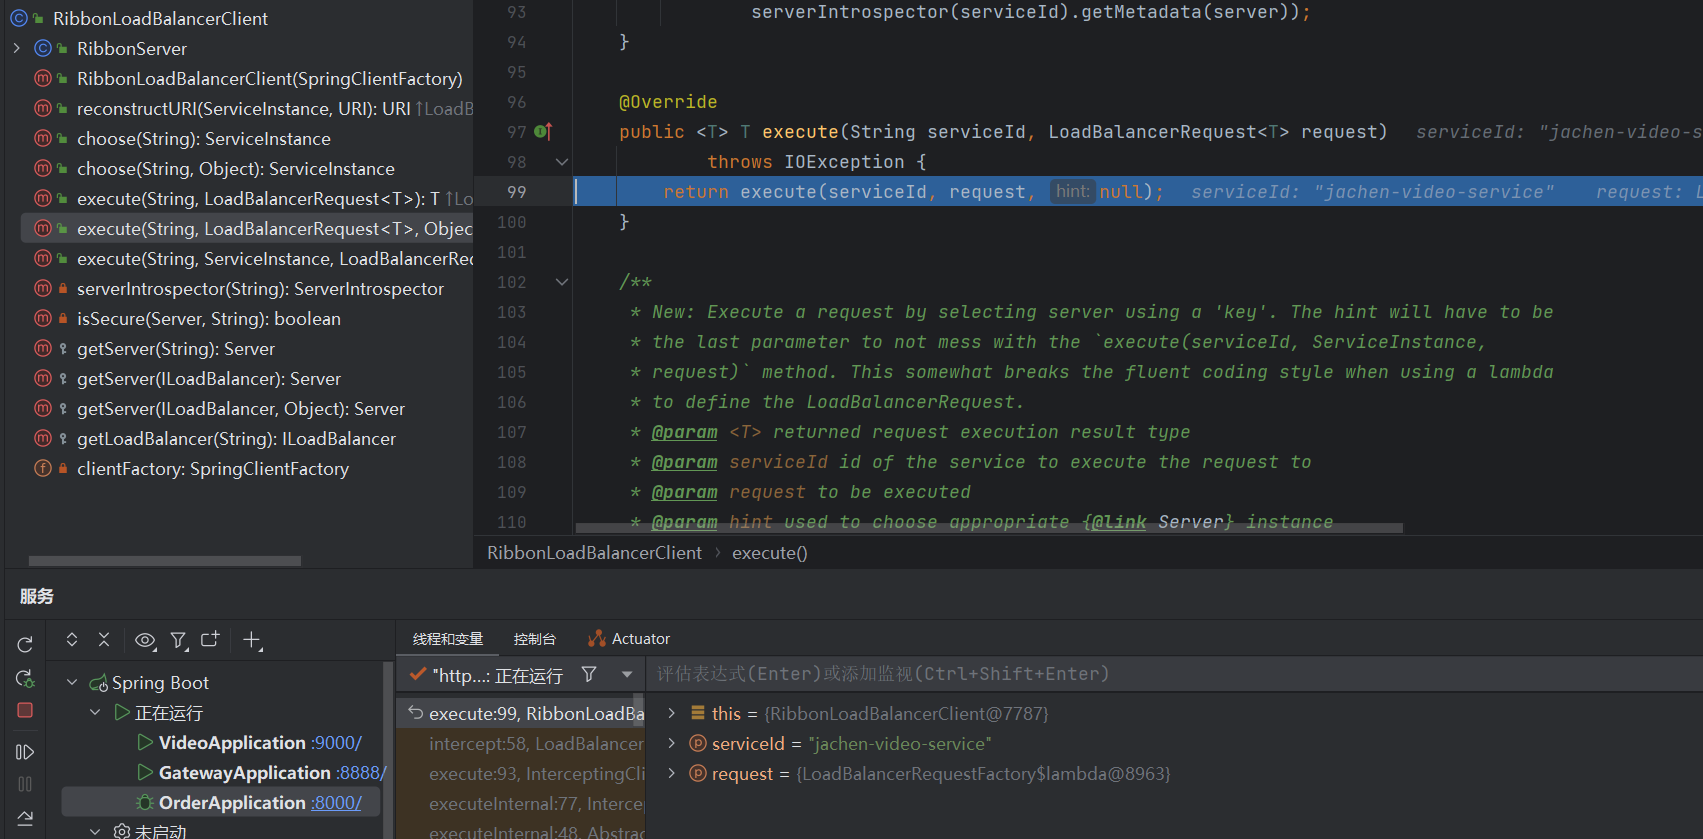Expand the RibbonServer class node

[x=16, y=48]
